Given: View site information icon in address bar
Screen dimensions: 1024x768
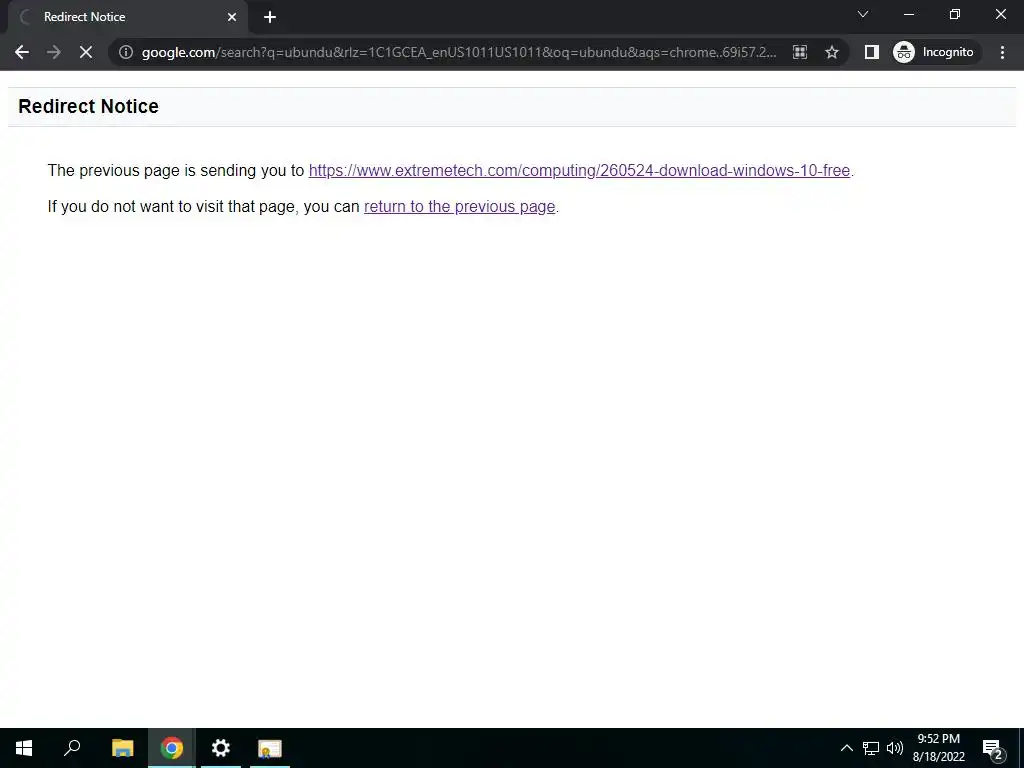Looking at the screenshot, I should tap(126, 52).
